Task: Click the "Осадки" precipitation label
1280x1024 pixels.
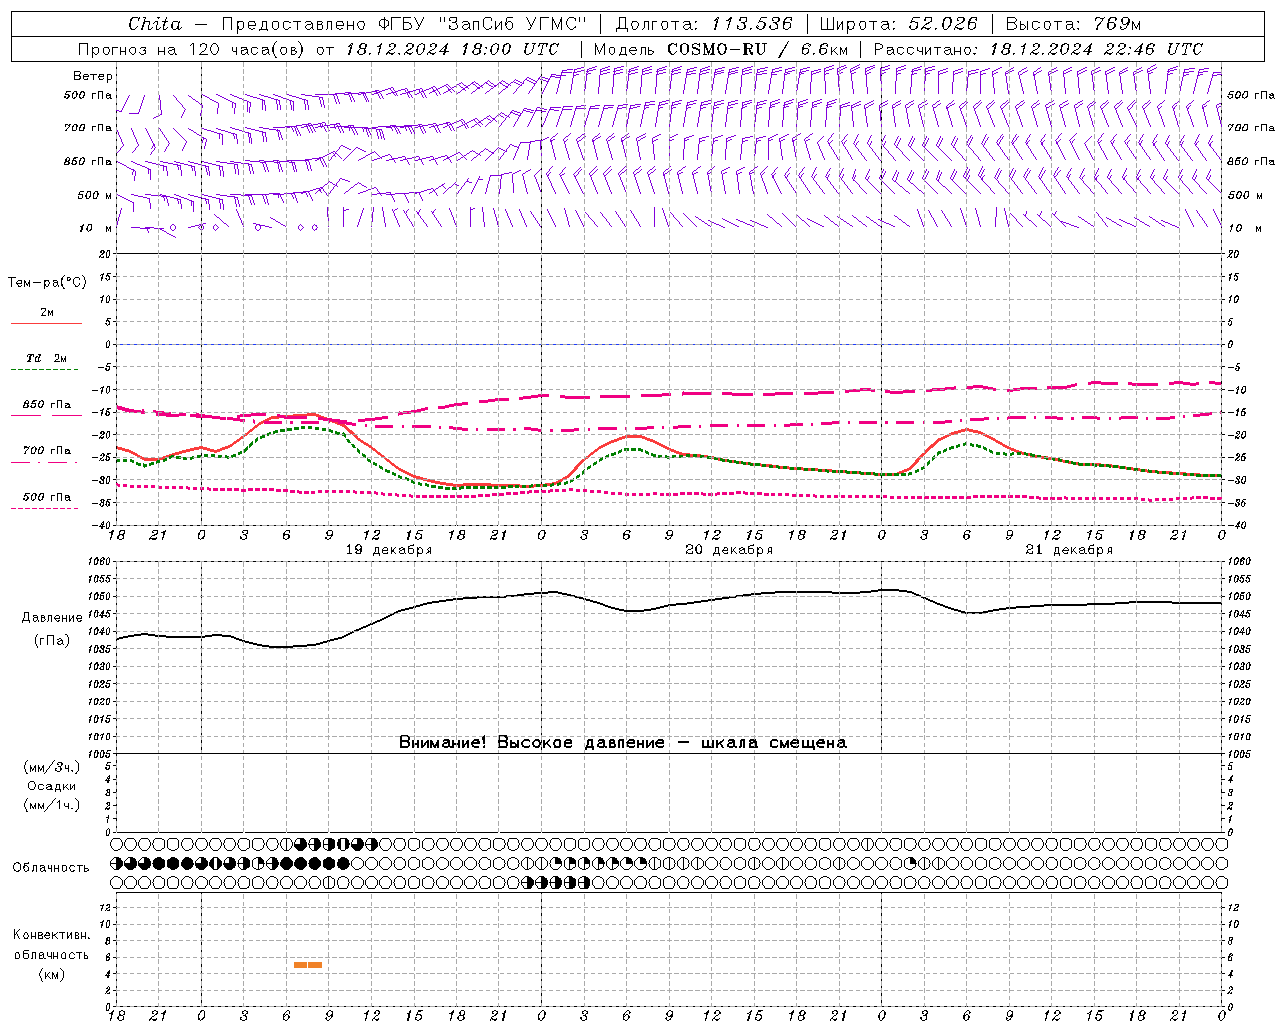Action: click(x=52, y=786)
